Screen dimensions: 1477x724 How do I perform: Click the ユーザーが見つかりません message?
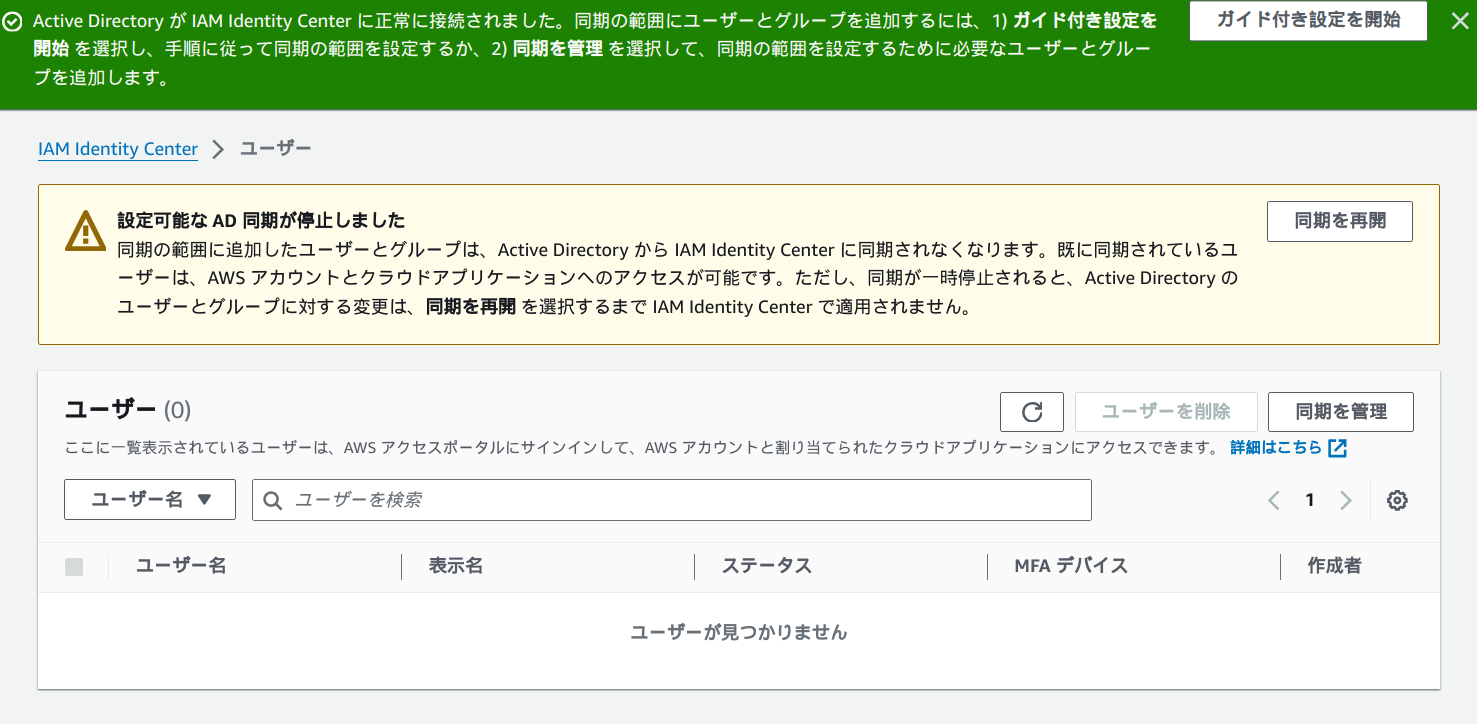pyautogui.click(x=739, y=632)
